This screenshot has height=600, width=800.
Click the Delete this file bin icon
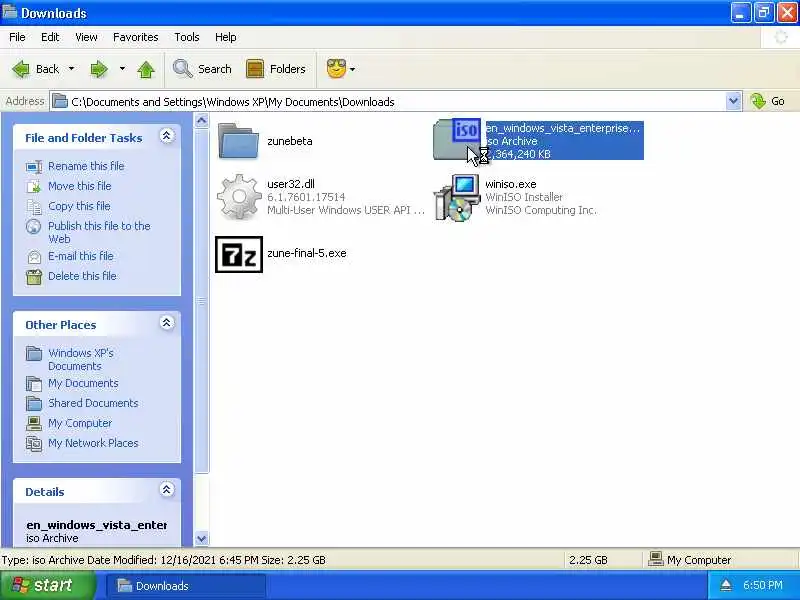(x=34, y=277)
